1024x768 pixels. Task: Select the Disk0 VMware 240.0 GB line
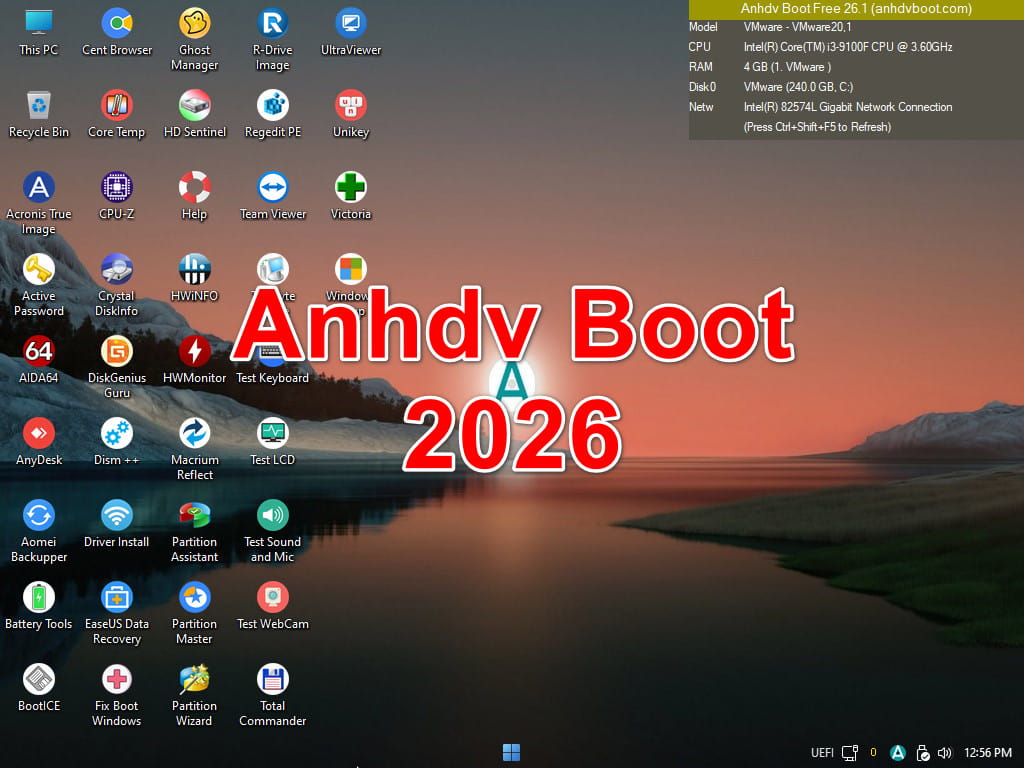(798, 87)
